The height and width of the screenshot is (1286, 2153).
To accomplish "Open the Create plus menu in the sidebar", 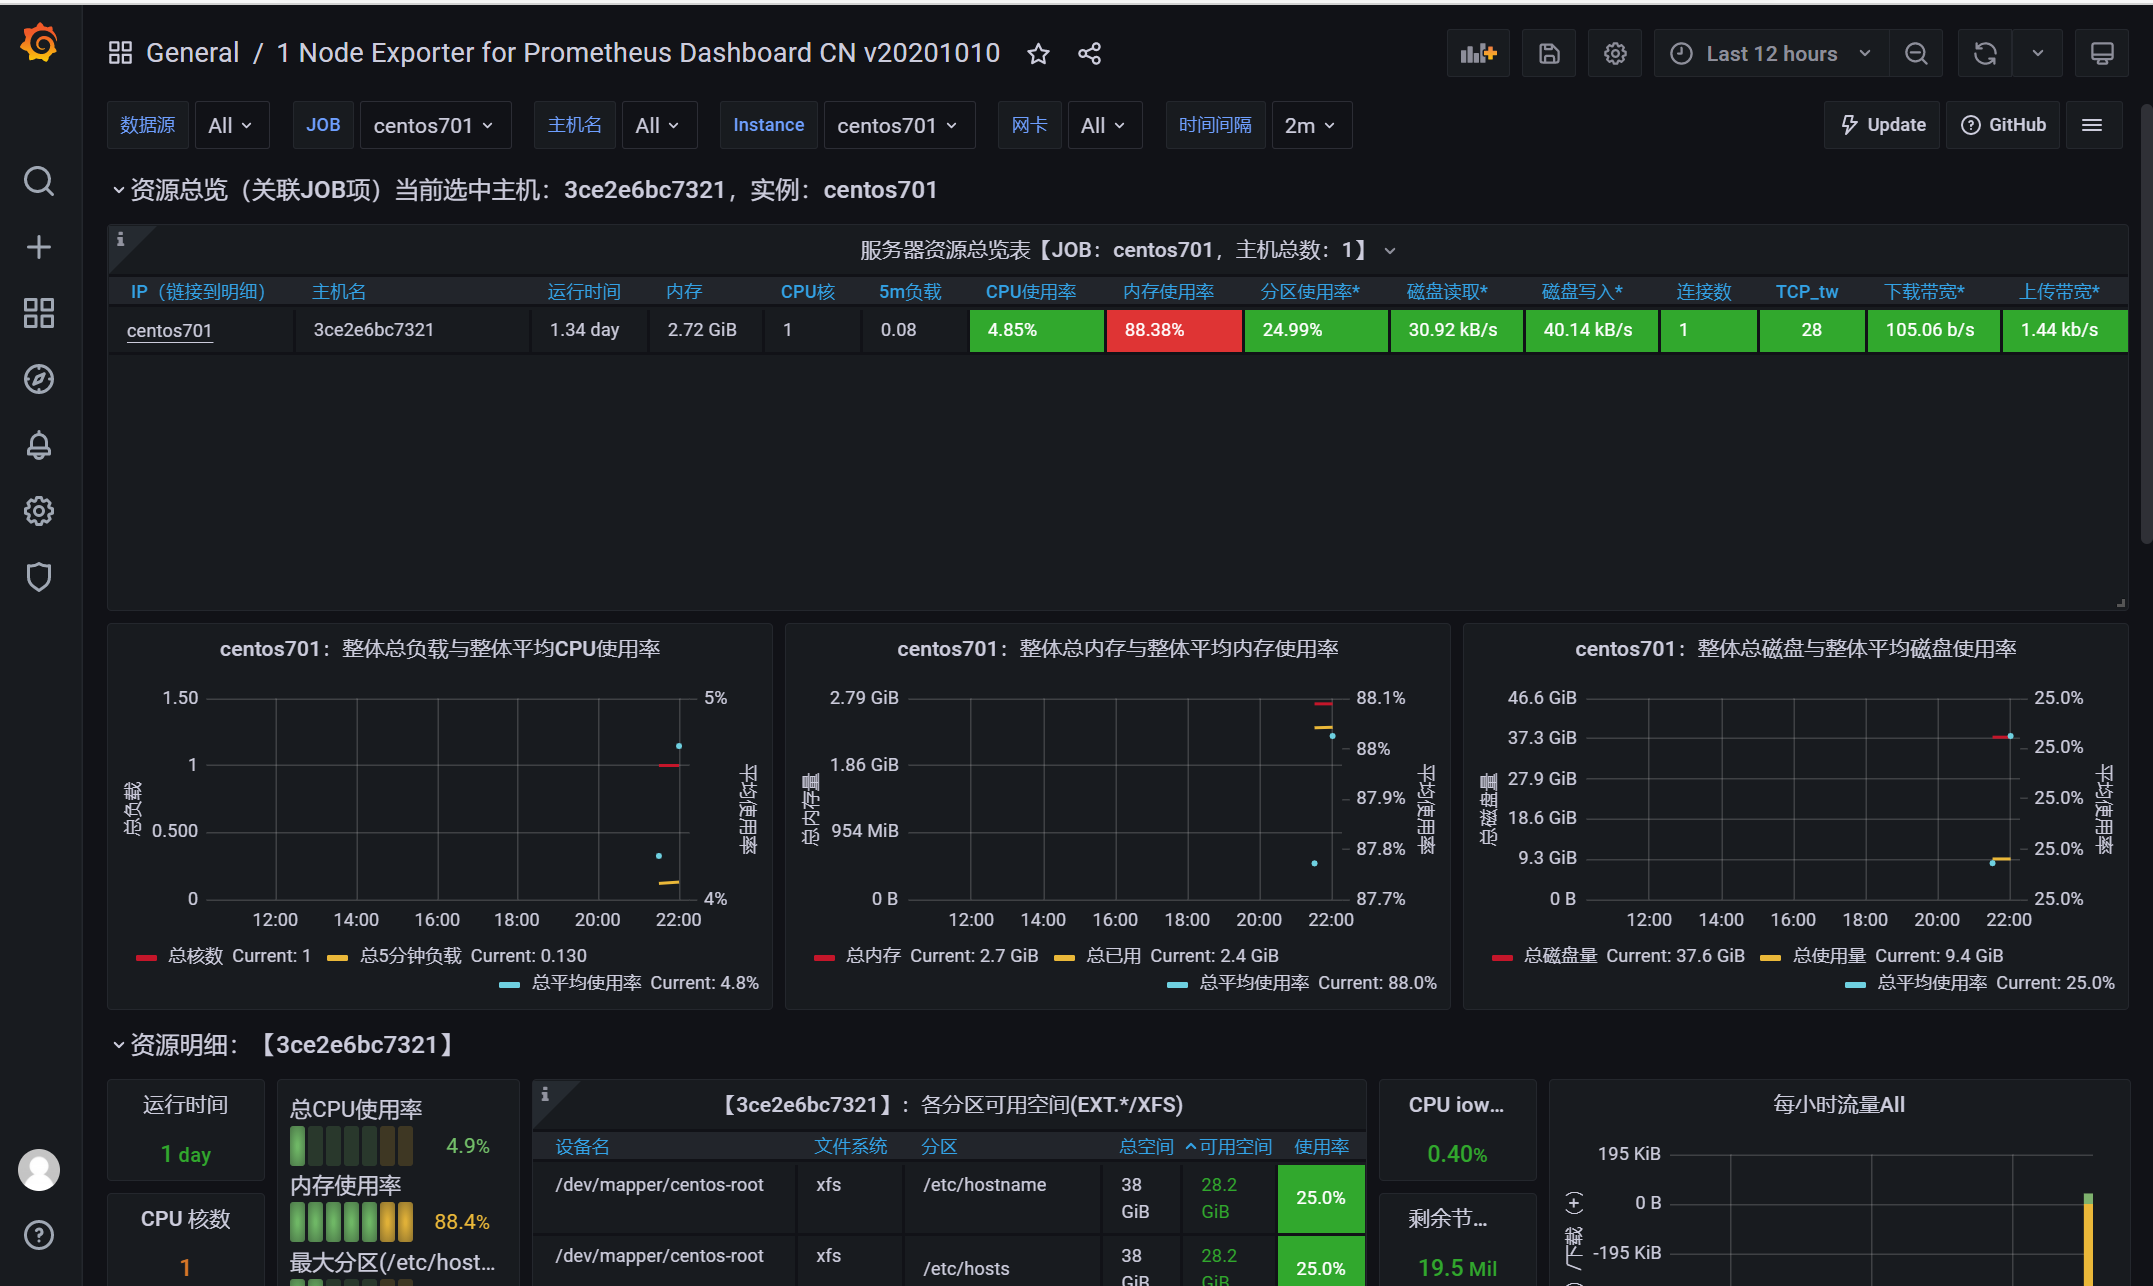I will point(39,247).
